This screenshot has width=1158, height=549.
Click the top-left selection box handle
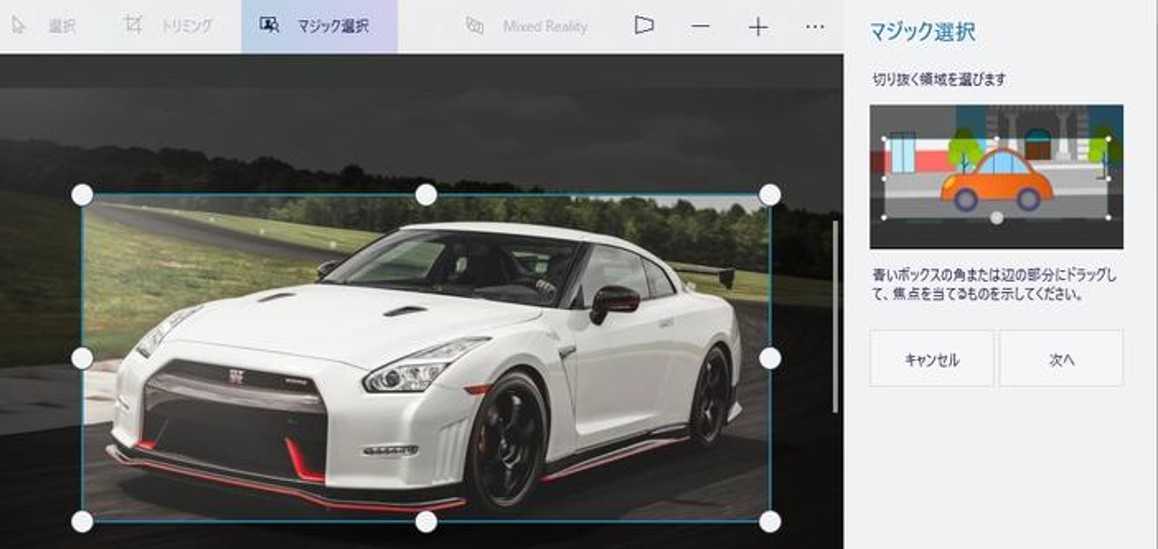point(82,194)
